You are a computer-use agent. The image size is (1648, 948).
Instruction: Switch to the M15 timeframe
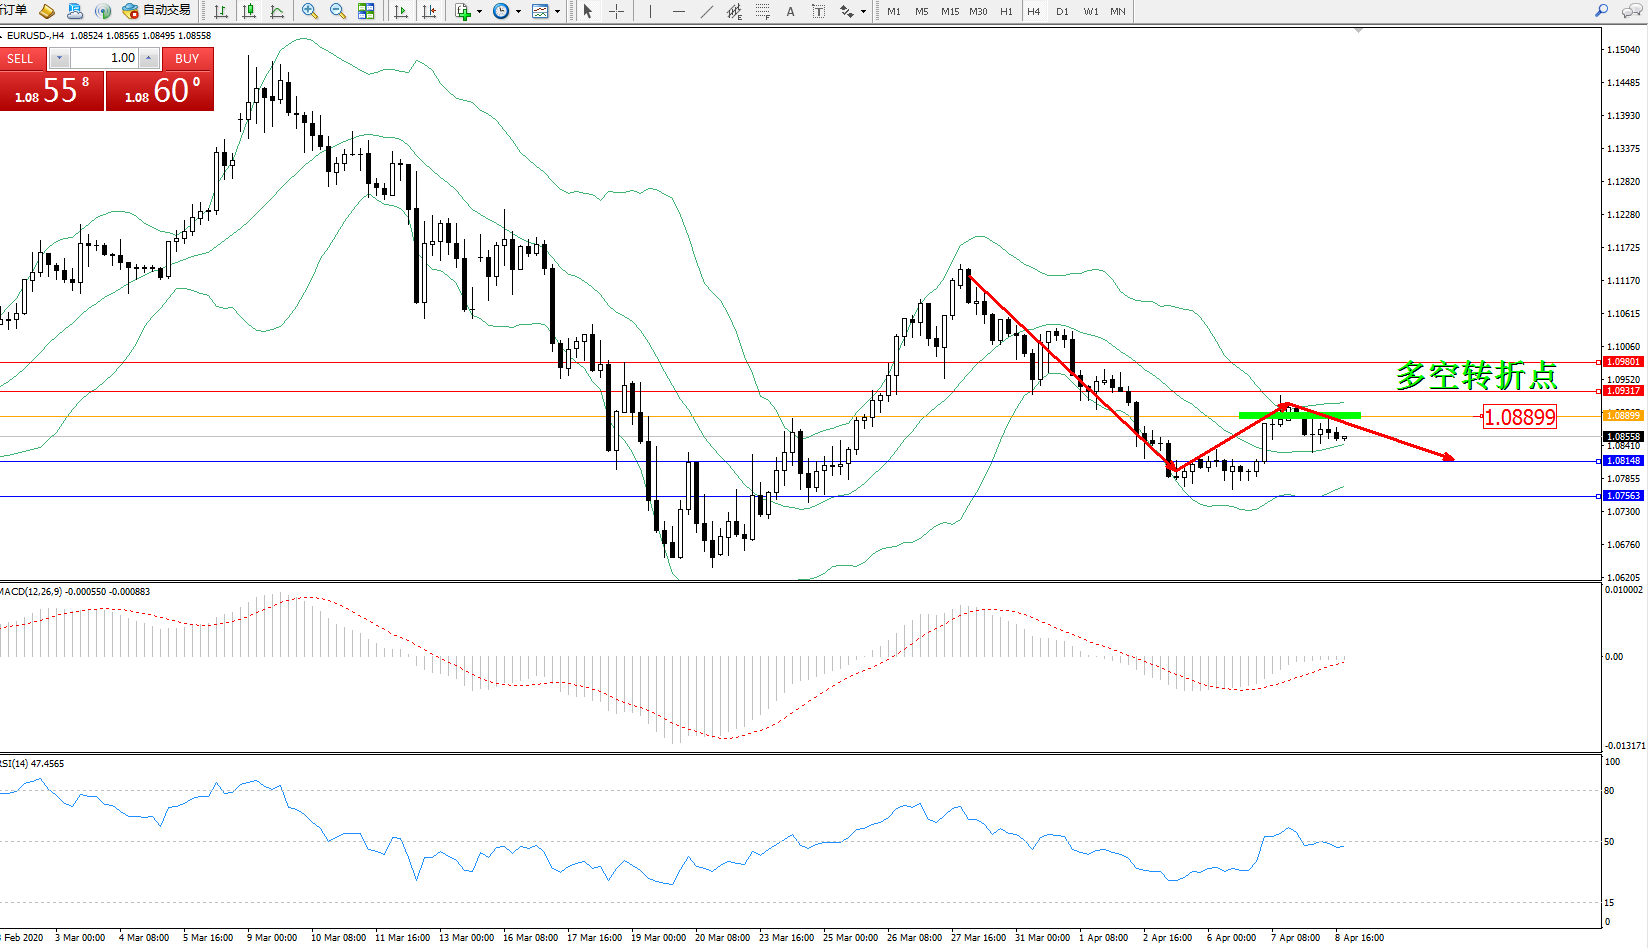click(949, 12)
